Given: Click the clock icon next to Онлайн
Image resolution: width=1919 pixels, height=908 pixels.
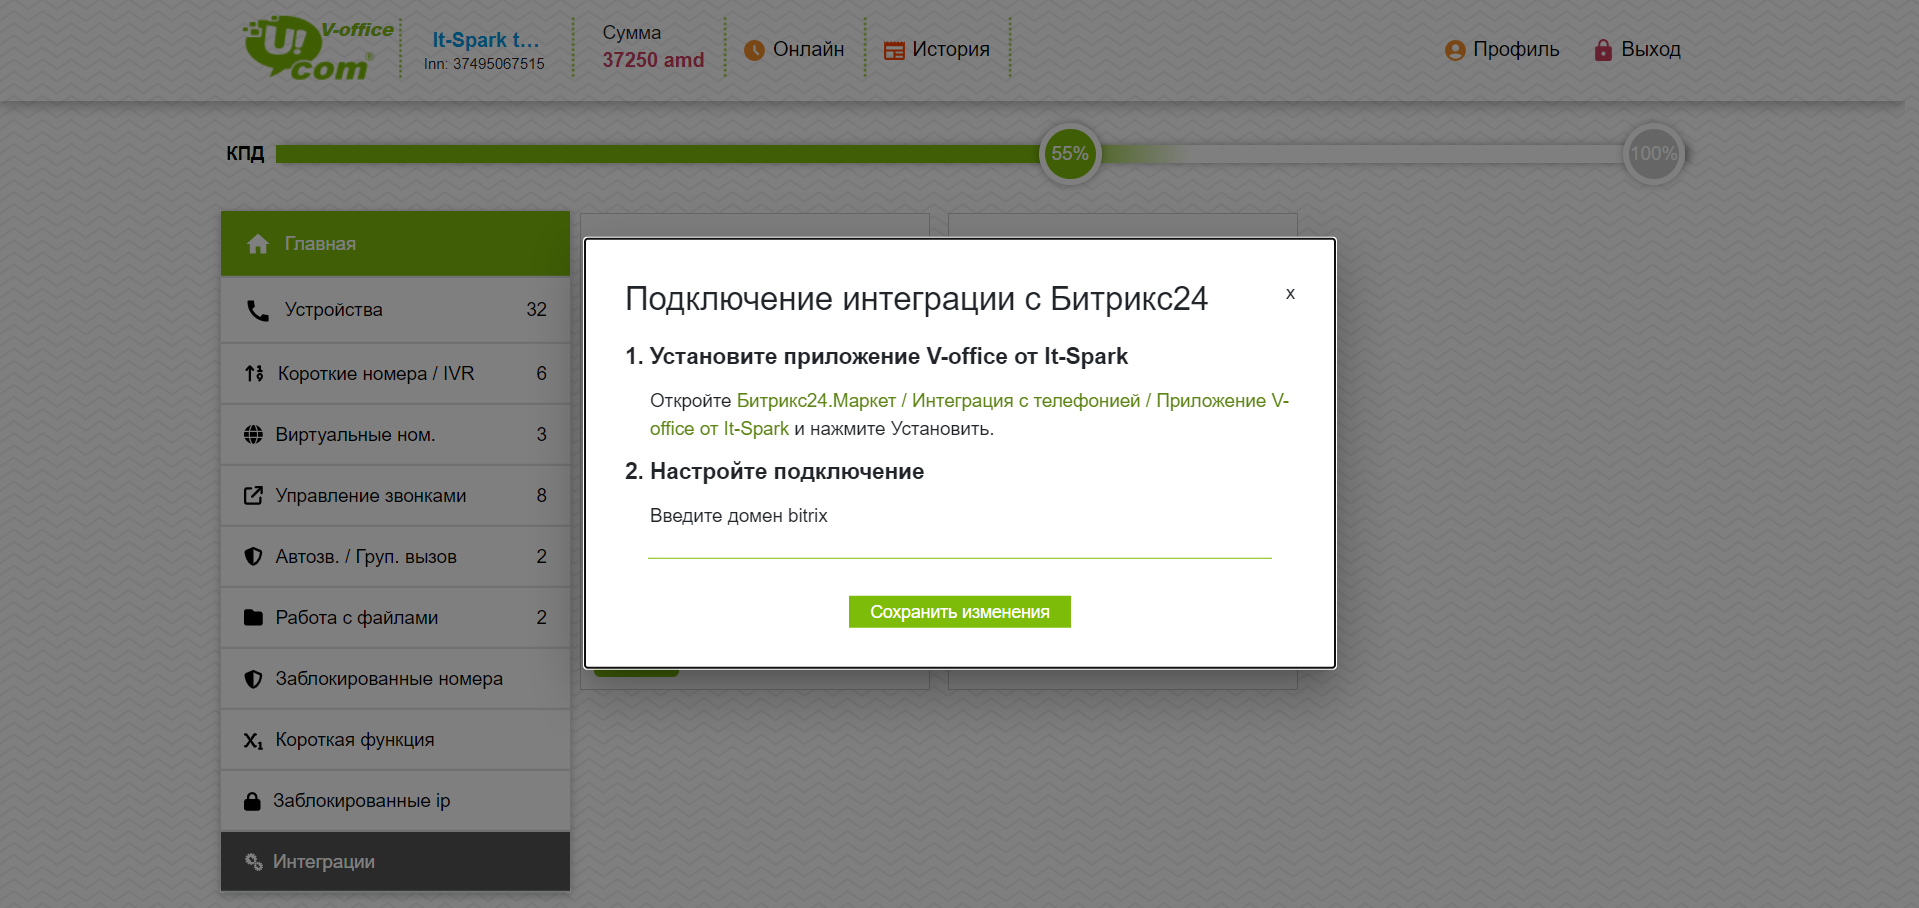Looking at the screenshot, I should pos(754,50).
